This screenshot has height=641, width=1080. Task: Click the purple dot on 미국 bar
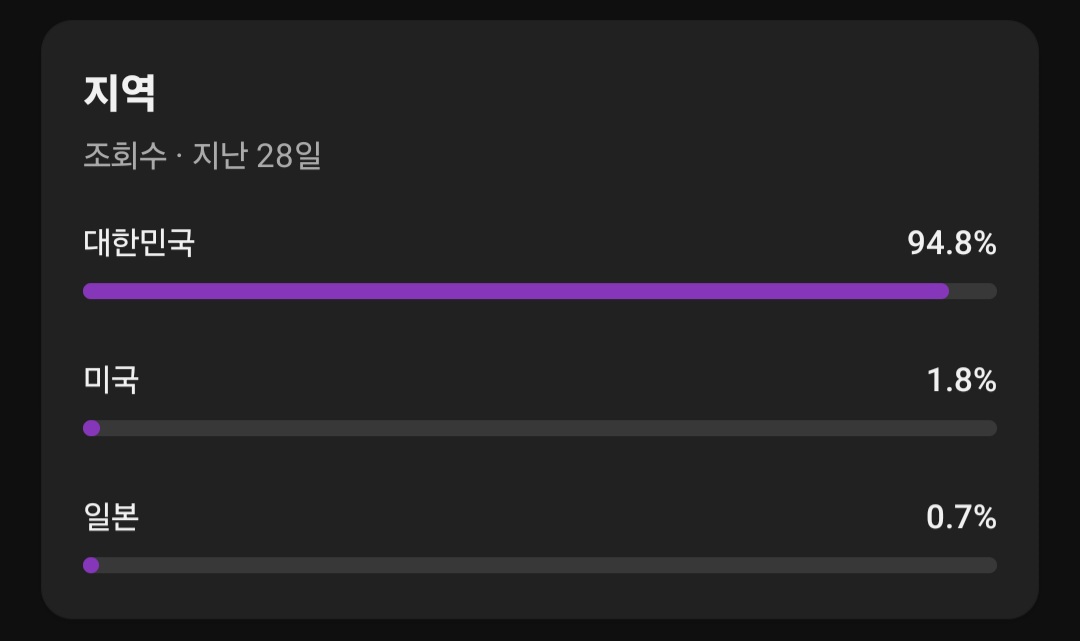pos(91,428)
